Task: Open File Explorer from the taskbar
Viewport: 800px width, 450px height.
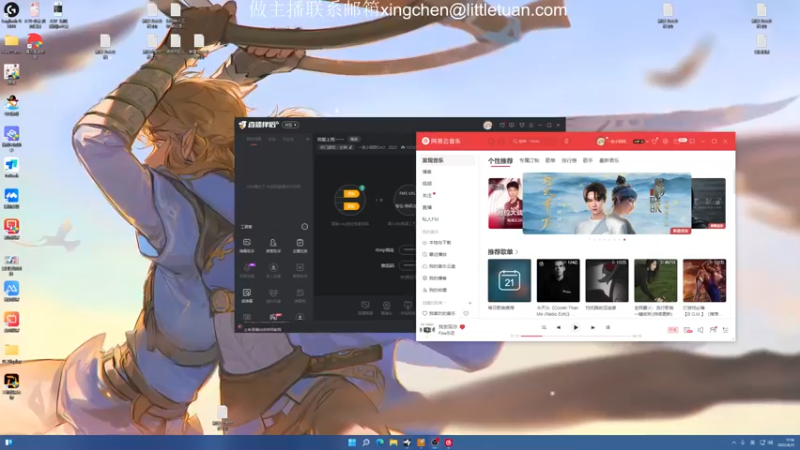Action: (x=393, y=442)
